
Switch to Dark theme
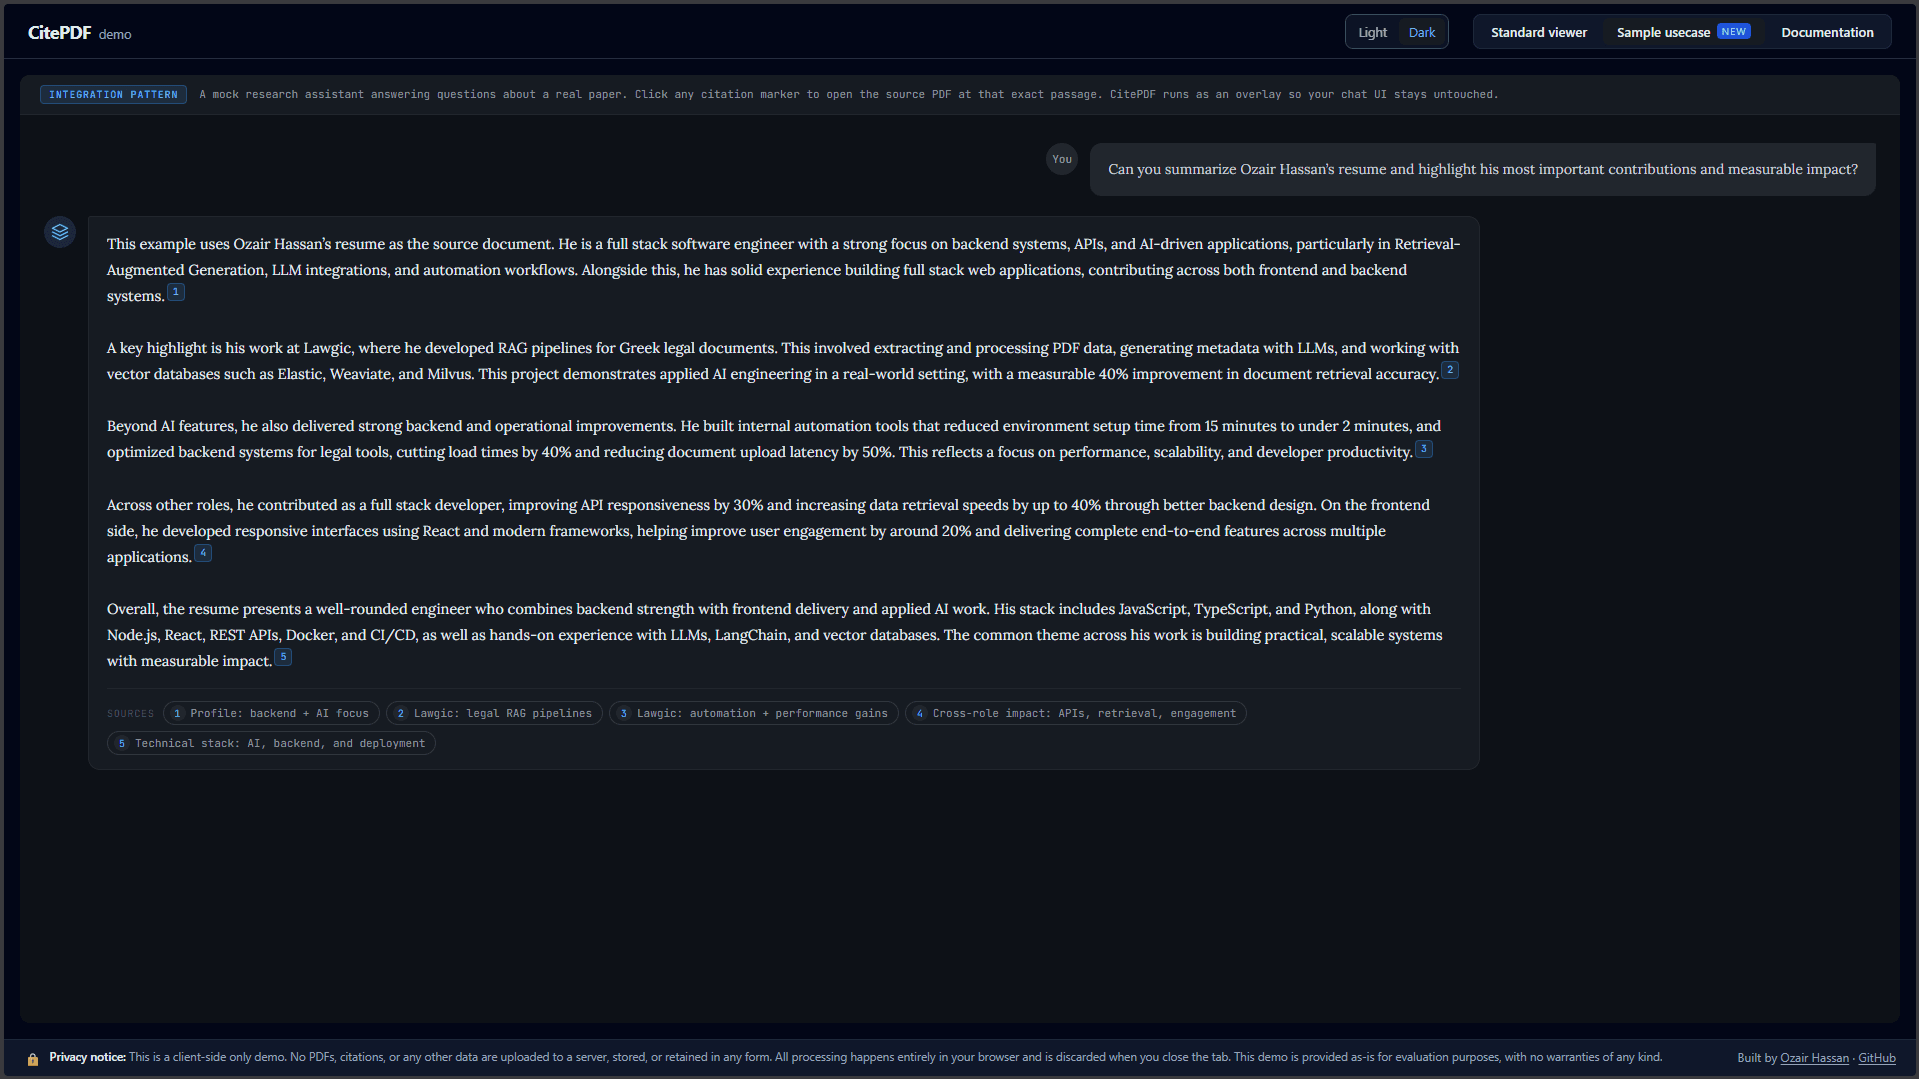pyautogui.click(x=1421, y=32)
